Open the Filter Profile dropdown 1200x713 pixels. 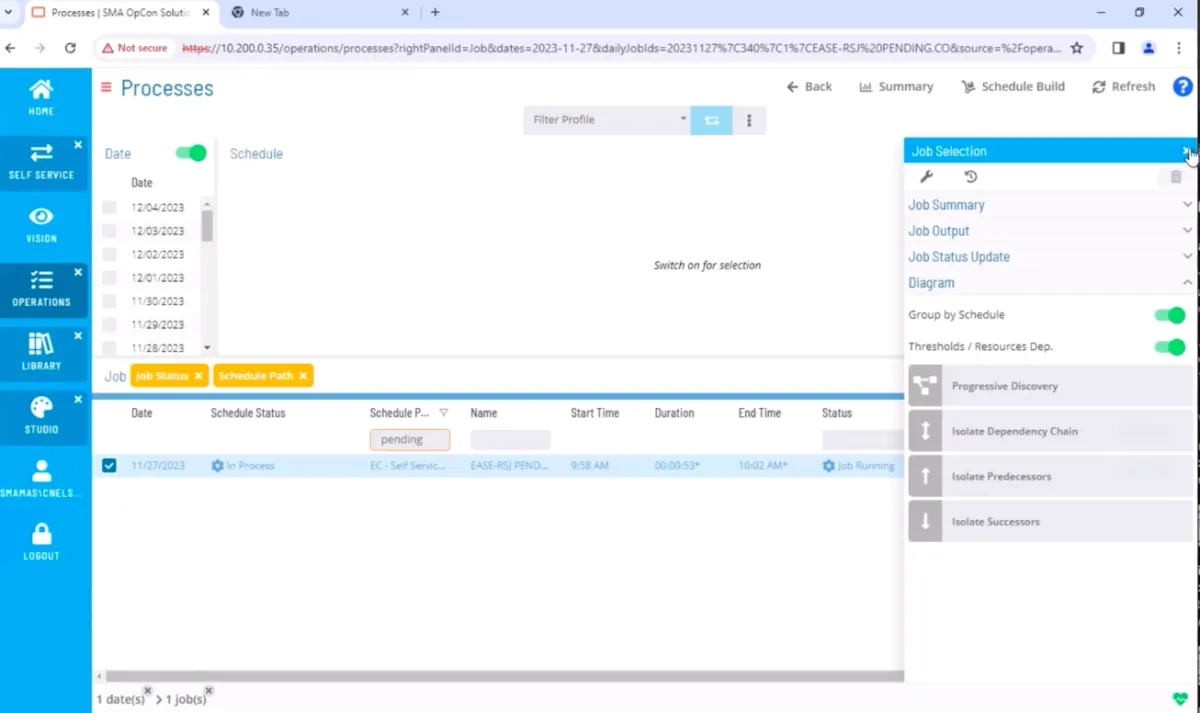pyautogui.click(x=607, y=120)
